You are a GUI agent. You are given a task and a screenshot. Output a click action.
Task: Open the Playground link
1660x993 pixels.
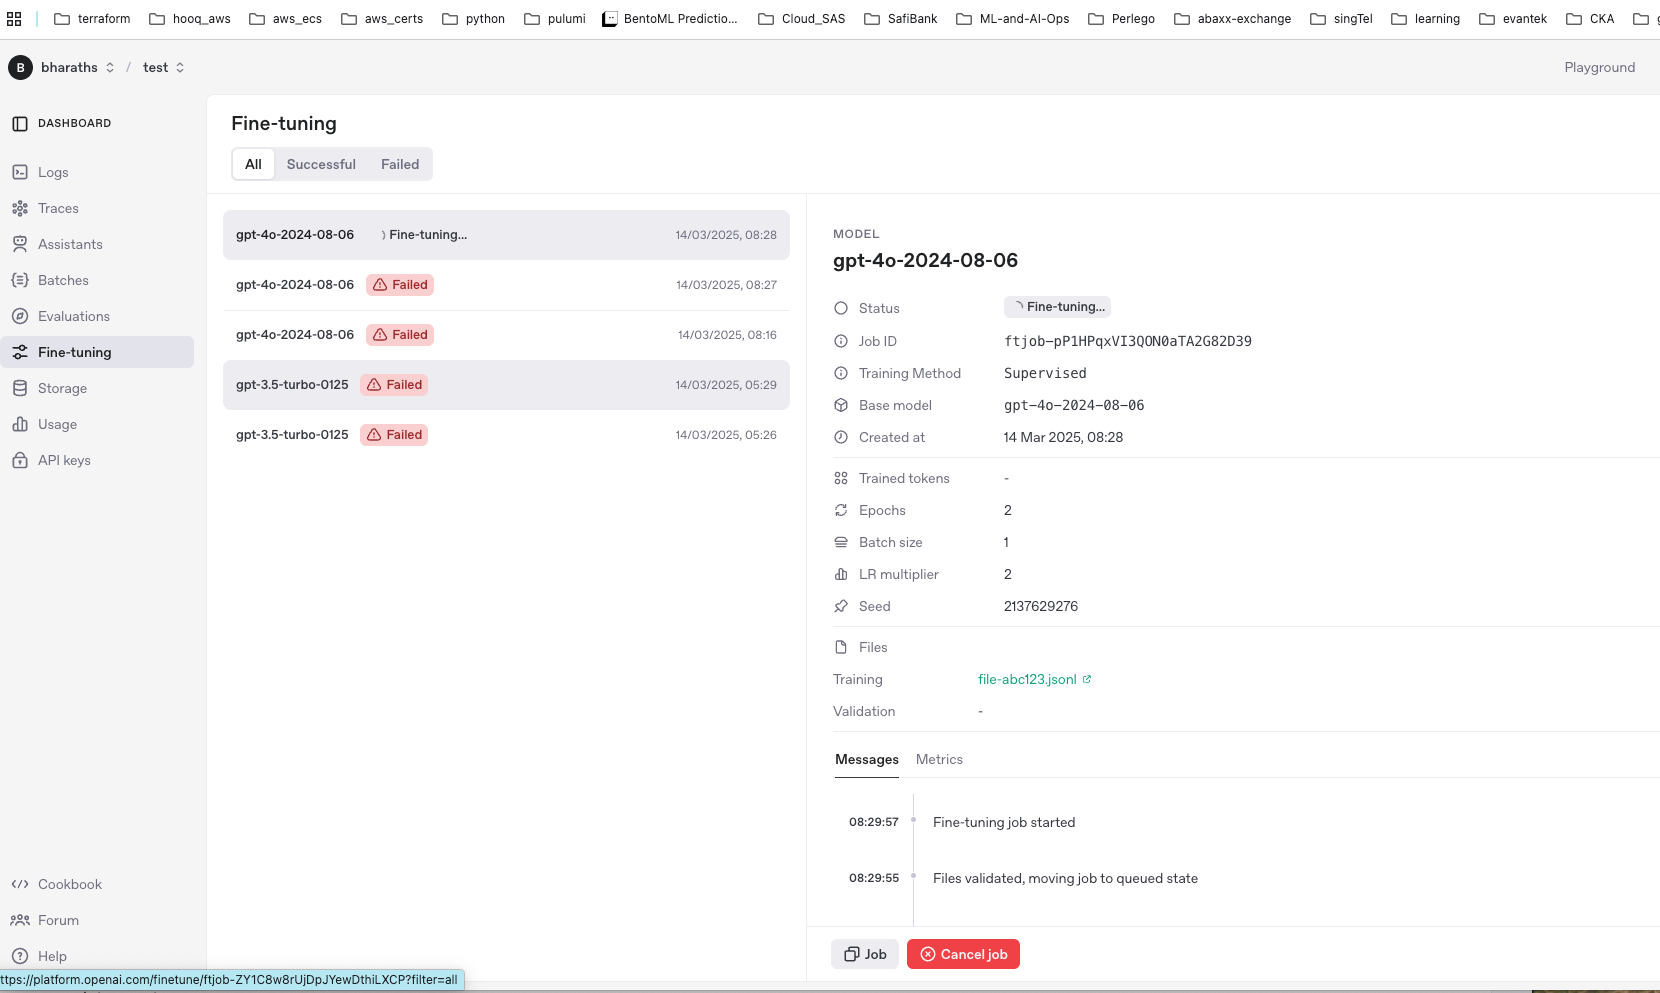pyautogui.click(x=1600, y=67)
